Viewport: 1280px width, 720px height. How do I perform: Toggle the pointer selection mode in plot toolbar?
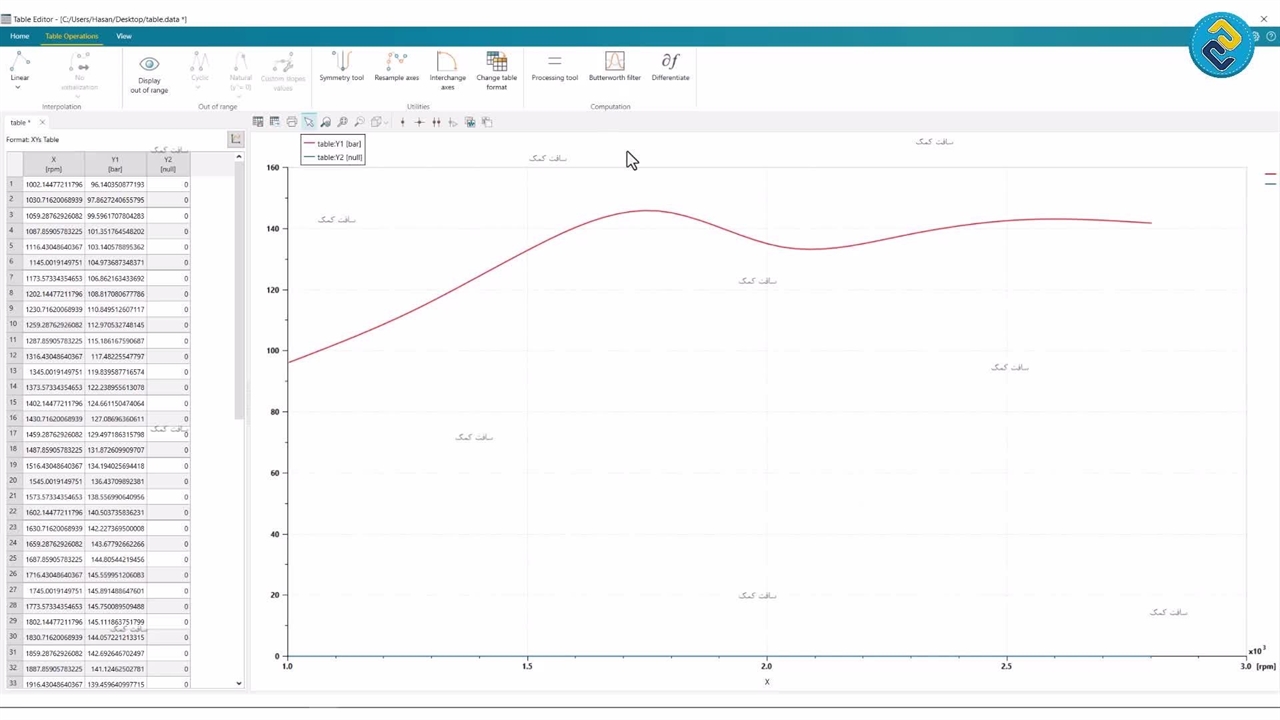tap(308, 122)
